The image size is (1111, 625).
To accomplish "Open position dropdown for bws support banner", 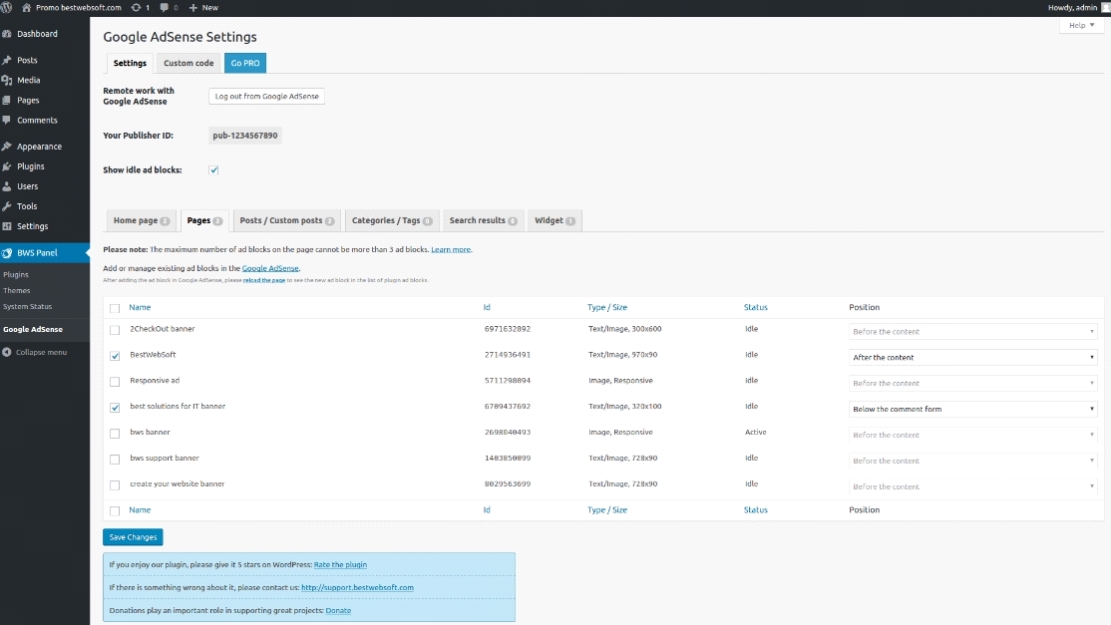I will [973, 461].
